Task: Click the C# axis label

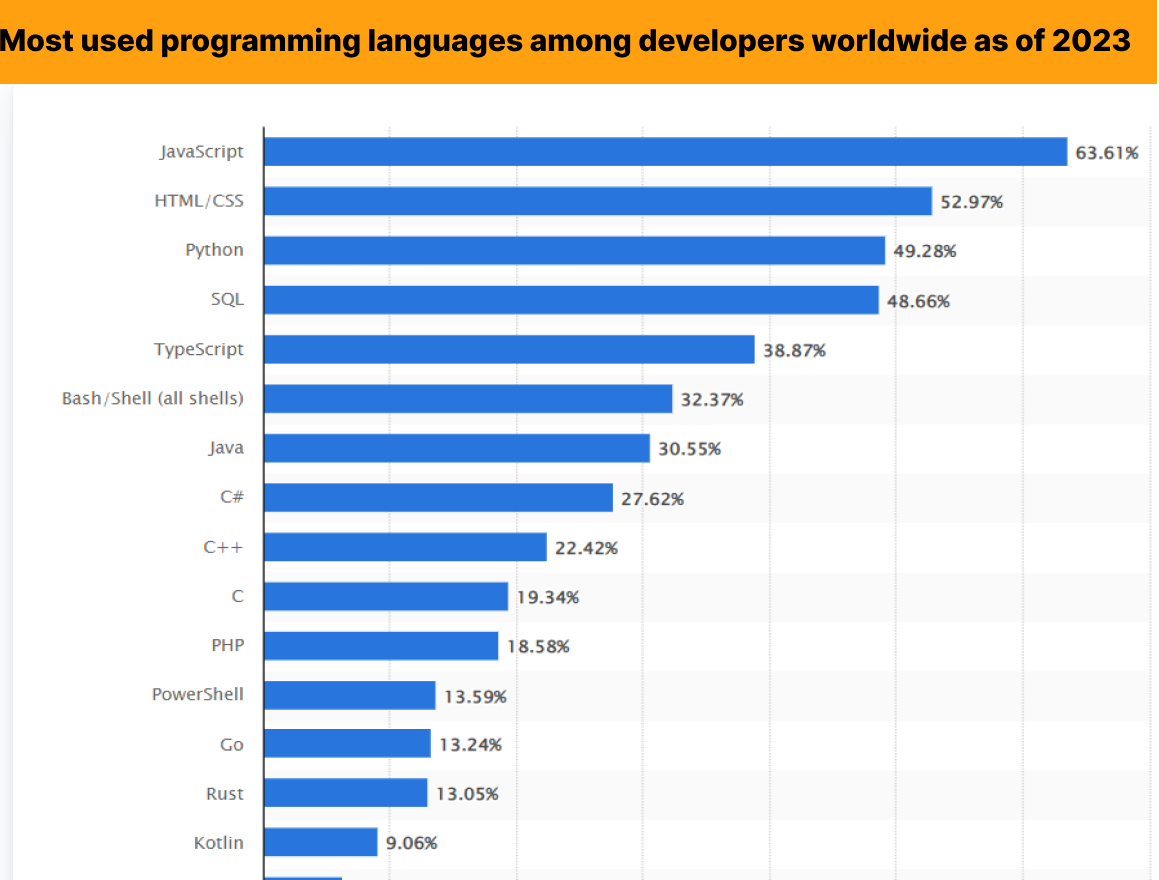Action: 232,497
